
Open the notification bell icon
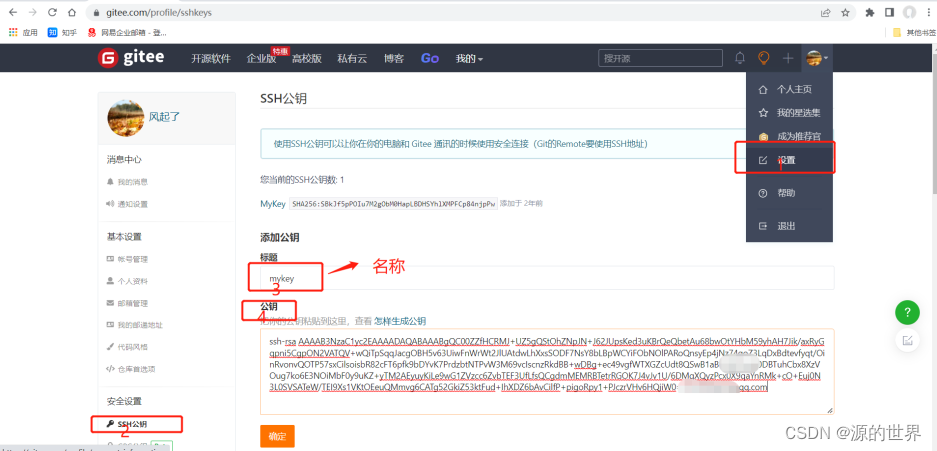[740, 58]
